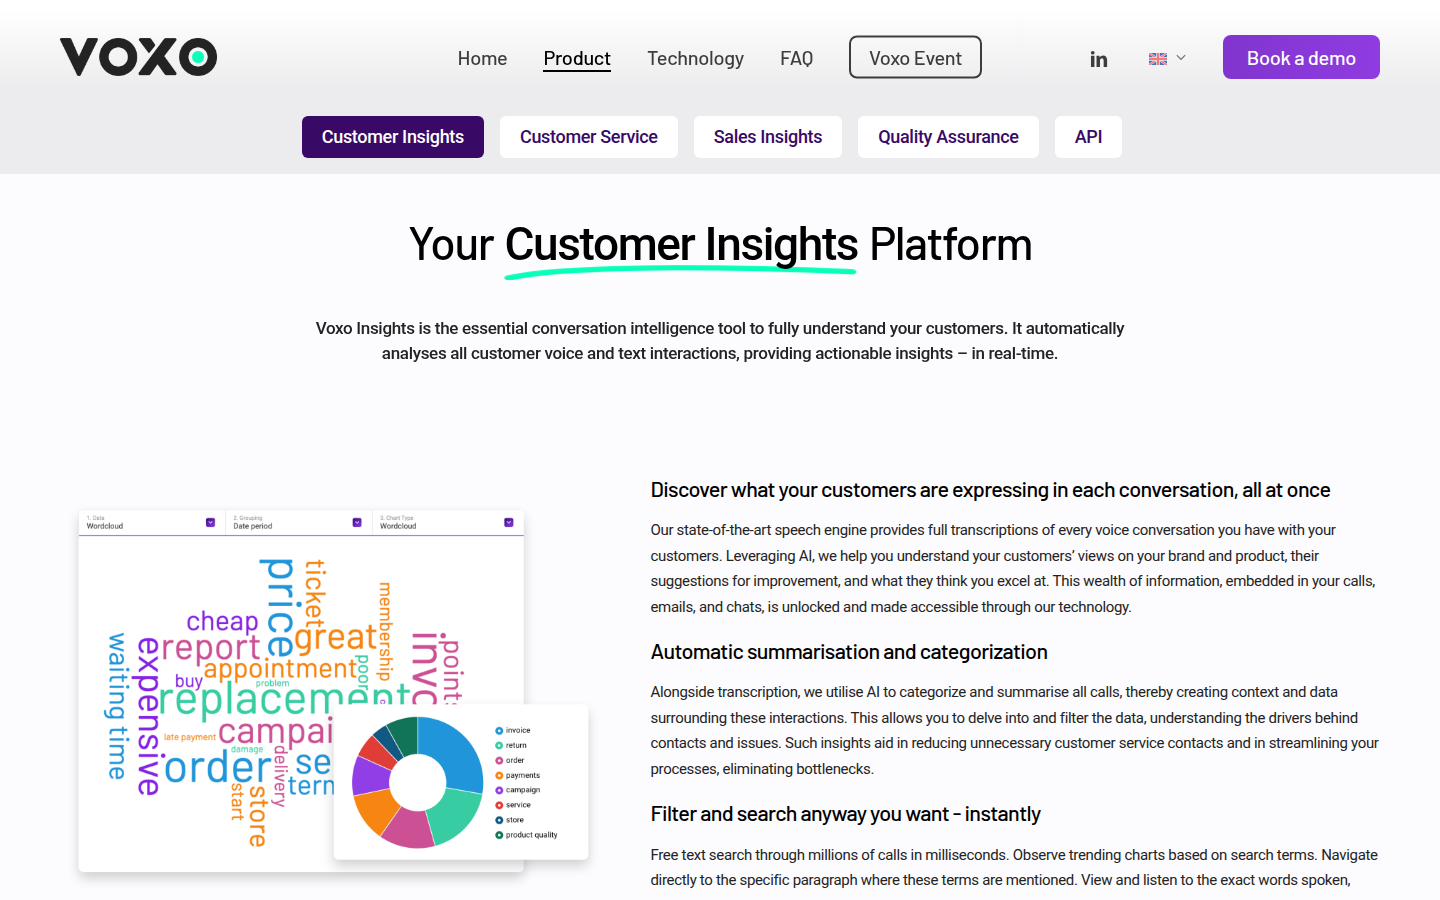Image resolution: width=1440 pixels, height=900 pixels.
Task: Click the campaign legend marker
Action: 499,790
